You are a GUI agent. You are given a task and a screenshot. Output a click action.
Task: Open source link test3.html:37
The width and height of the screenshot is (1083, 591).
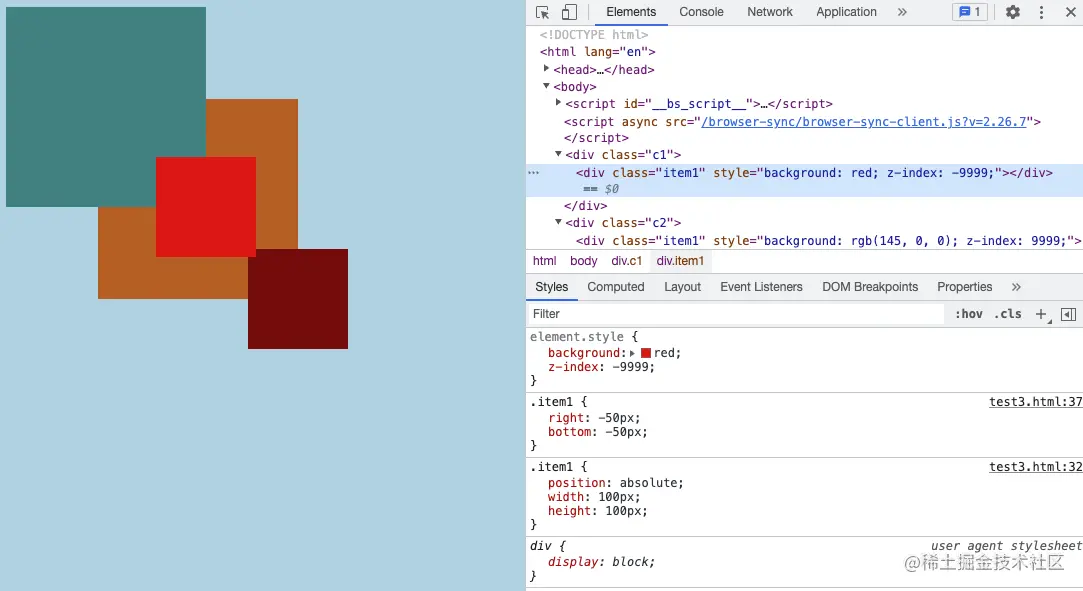coord(1035,402)
